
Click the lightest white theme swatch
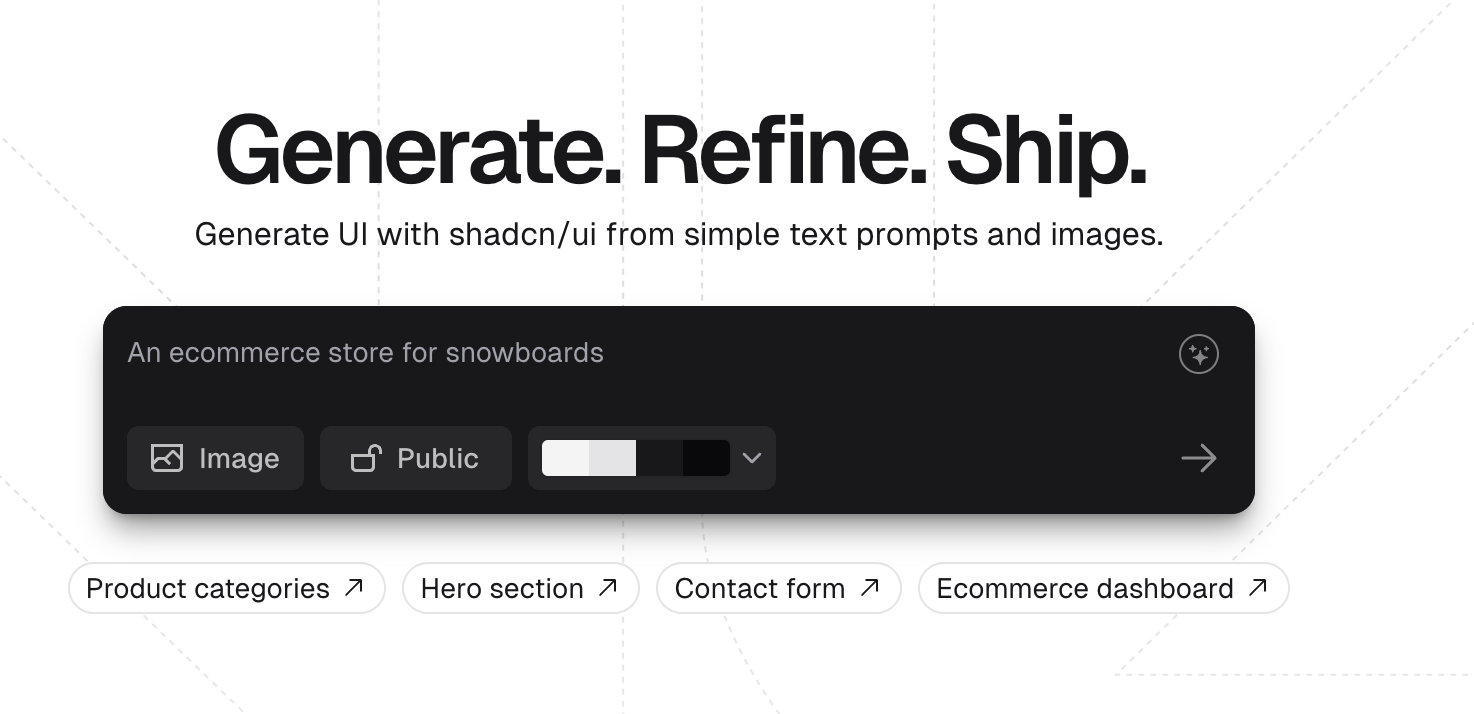(x=565, y=458)
